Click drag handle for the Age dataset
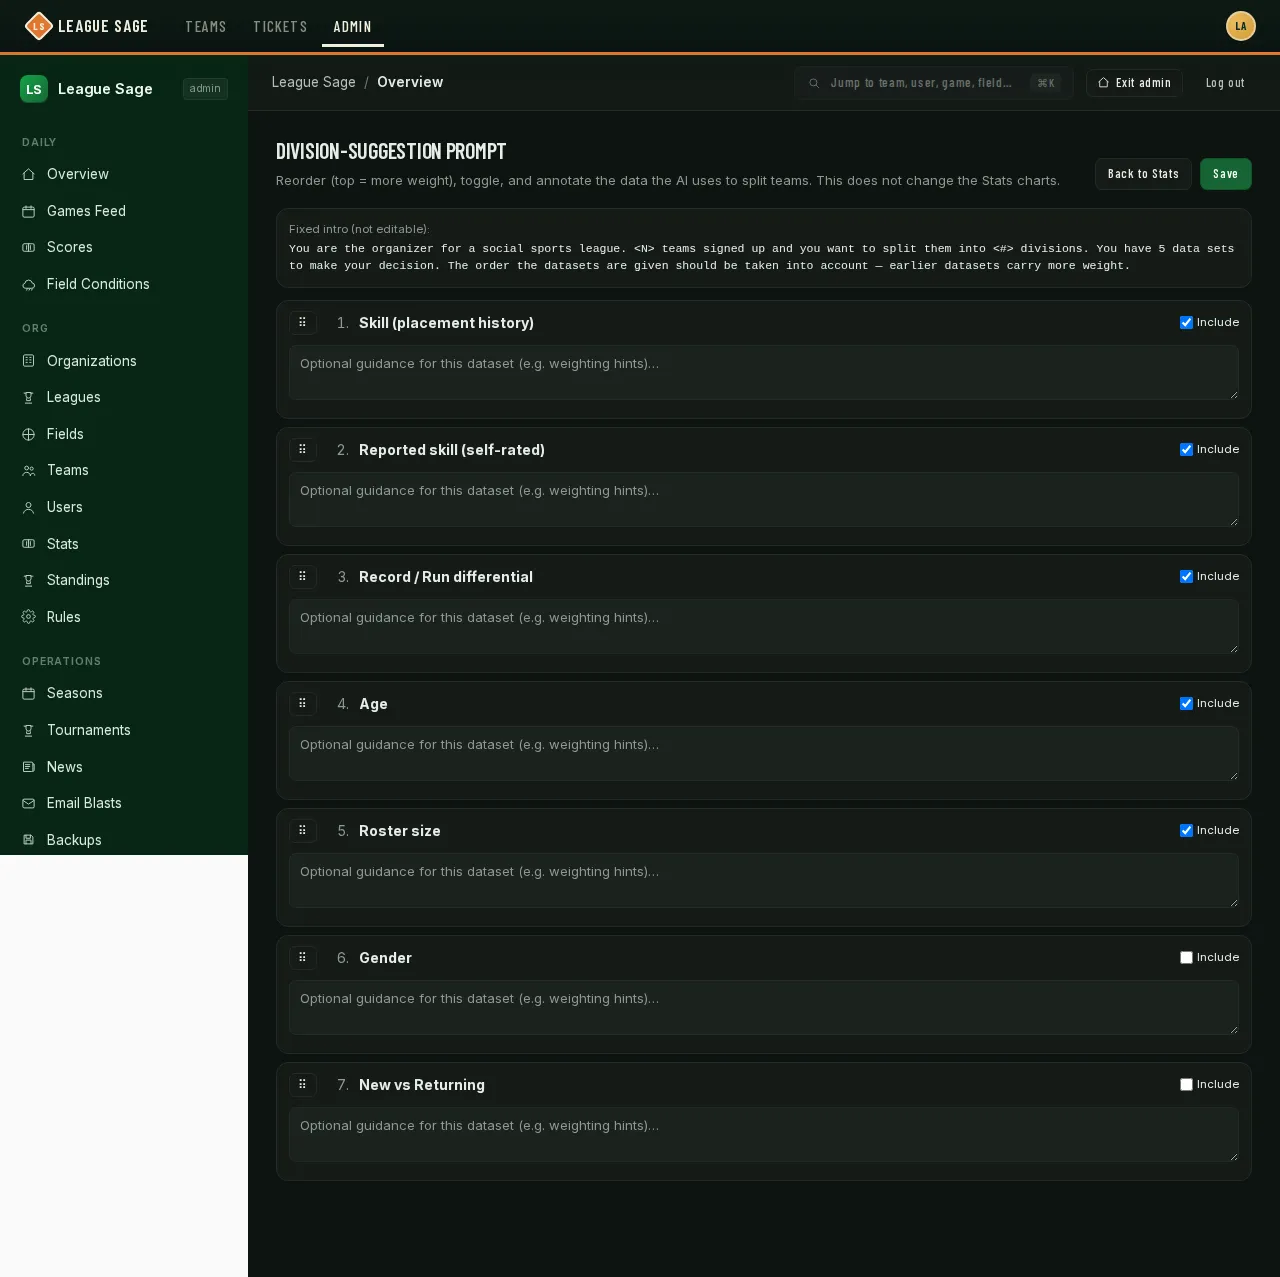Screen dimensions: 1280x1277 [x=303, y=704]
